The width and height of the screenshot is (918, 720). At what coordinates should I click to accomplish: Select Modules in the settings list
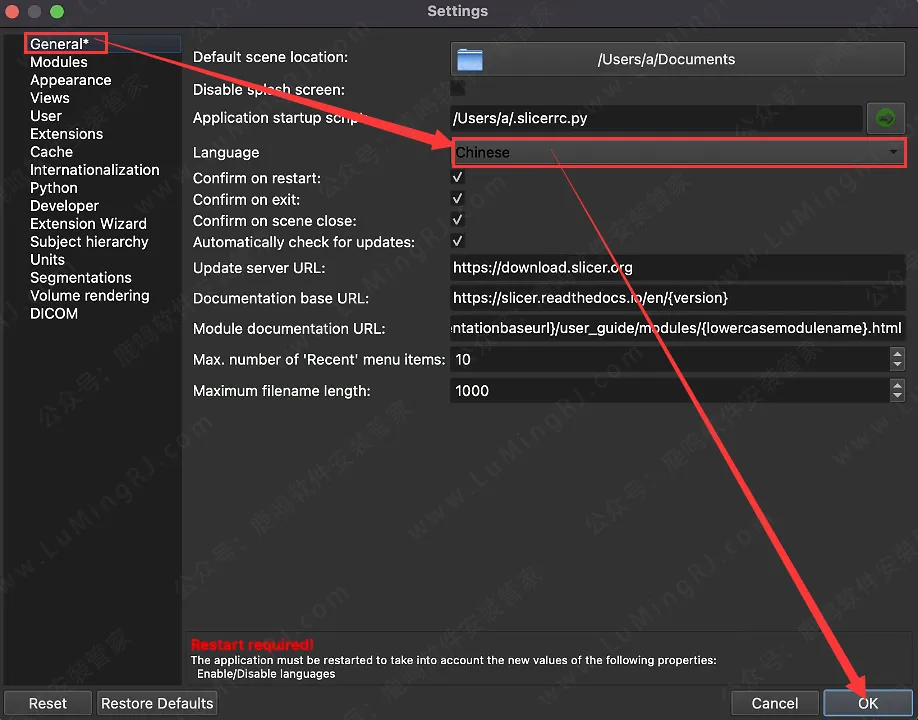pyautogui.click(x=58, y=62)
